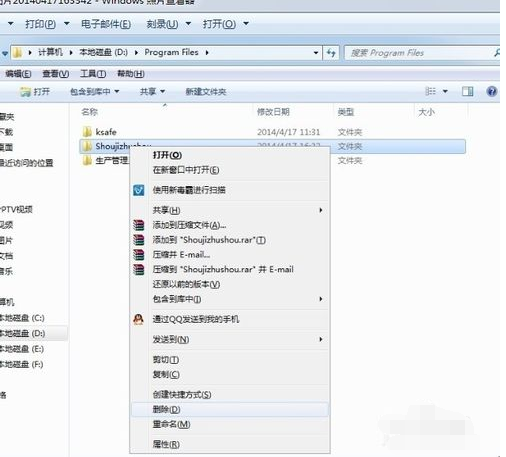Click the change view icon
The width and height of the screenshot is (506, 457).
[x=431, y=91]
